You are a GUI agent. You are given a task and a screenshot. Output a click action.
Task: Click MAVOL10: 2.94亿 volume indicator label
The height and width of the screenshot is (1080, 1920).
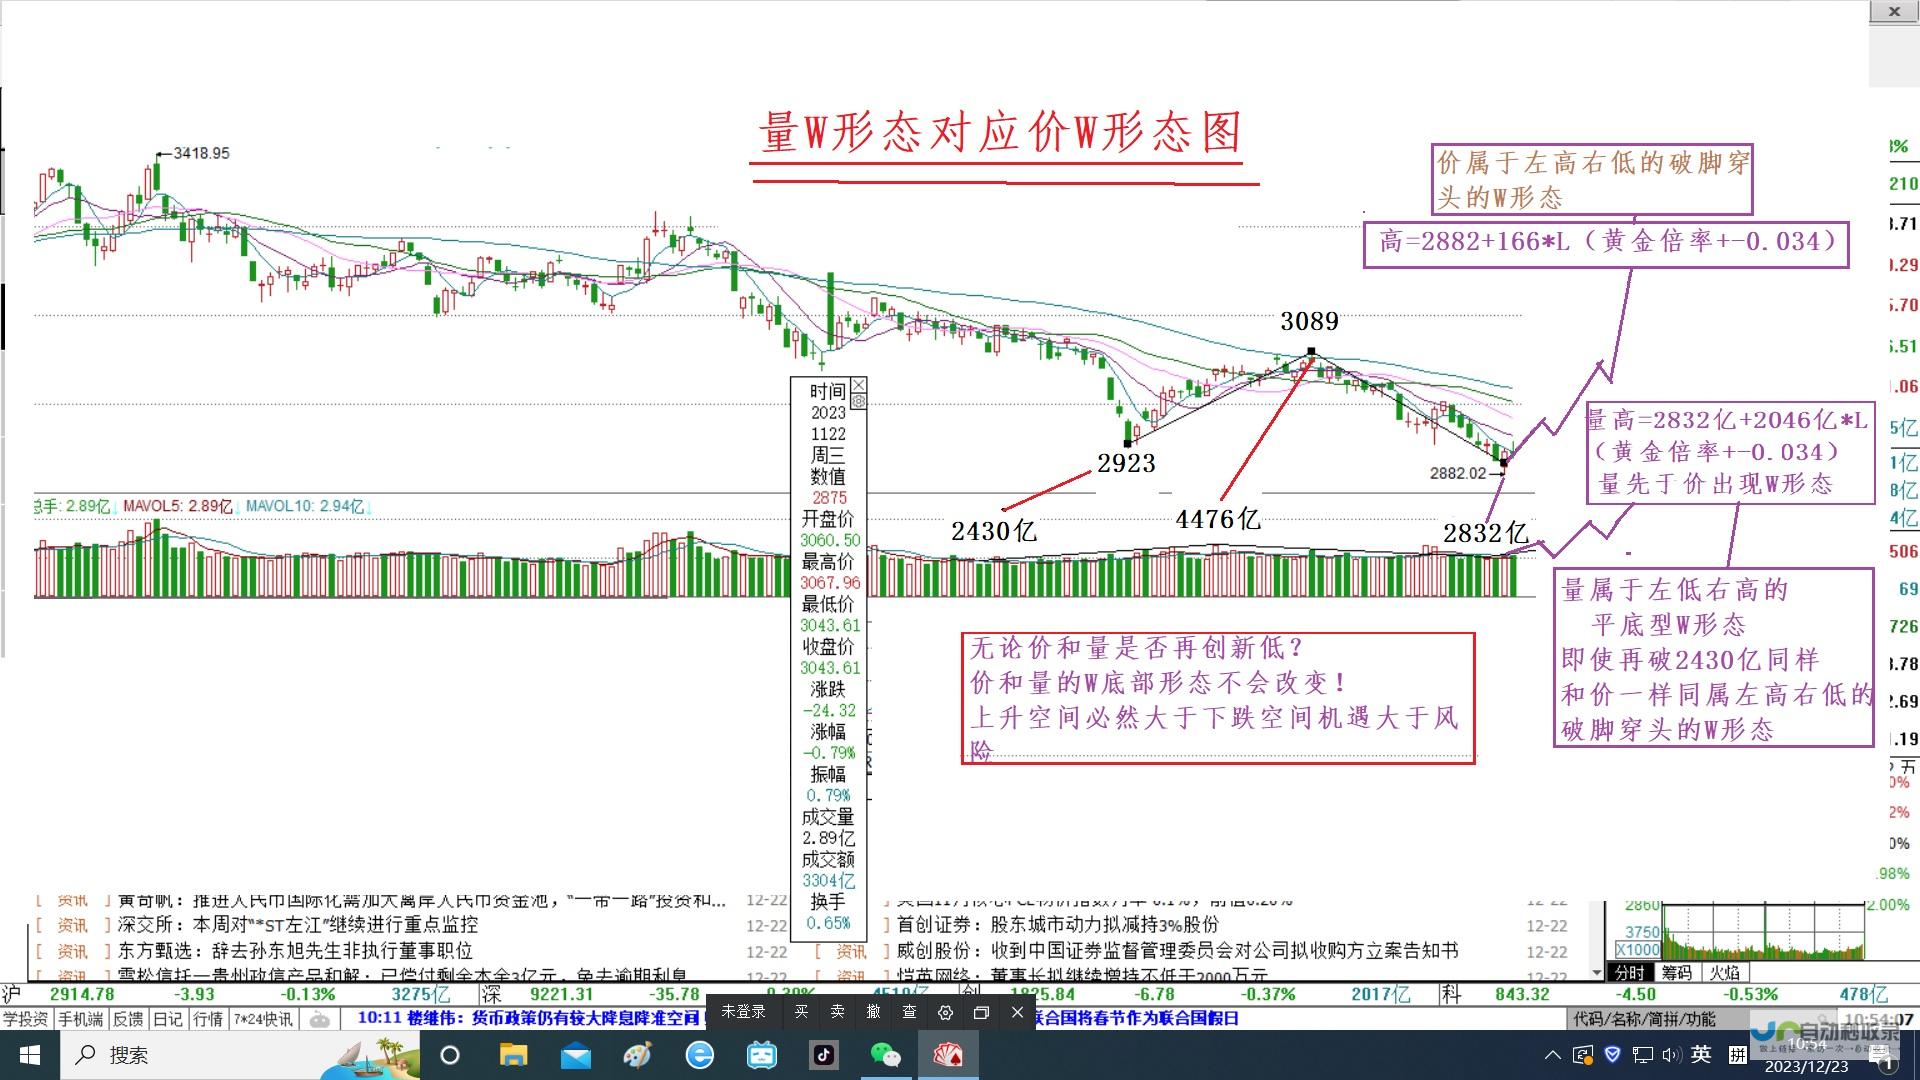point(305,507)
